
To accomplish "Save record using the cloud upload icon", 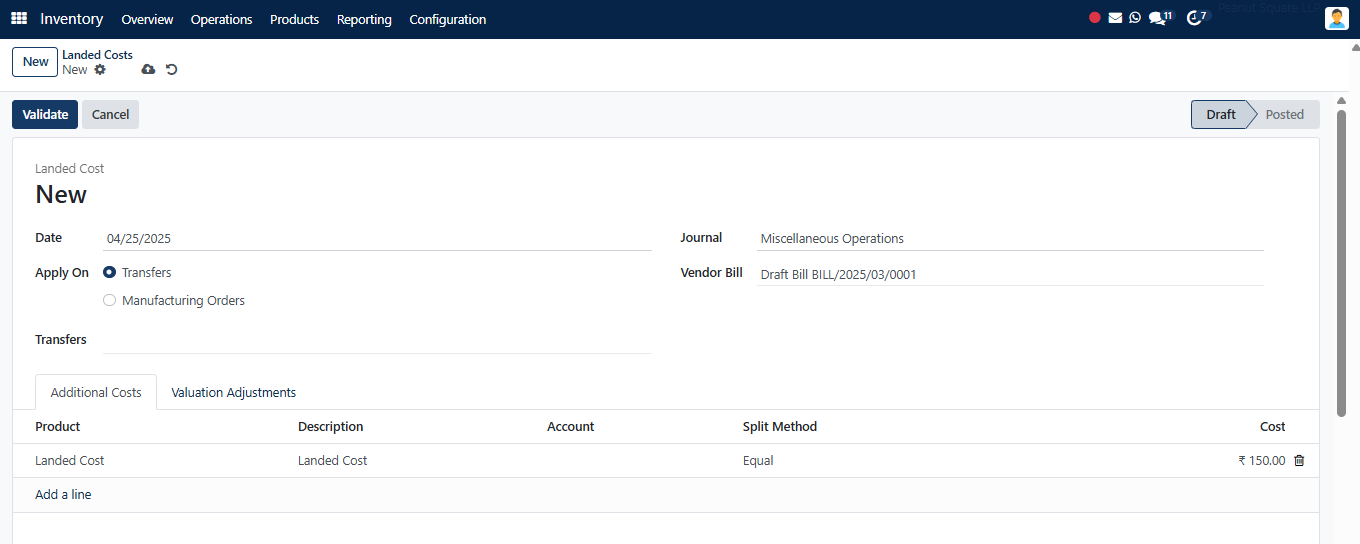I will pos(148,70).
